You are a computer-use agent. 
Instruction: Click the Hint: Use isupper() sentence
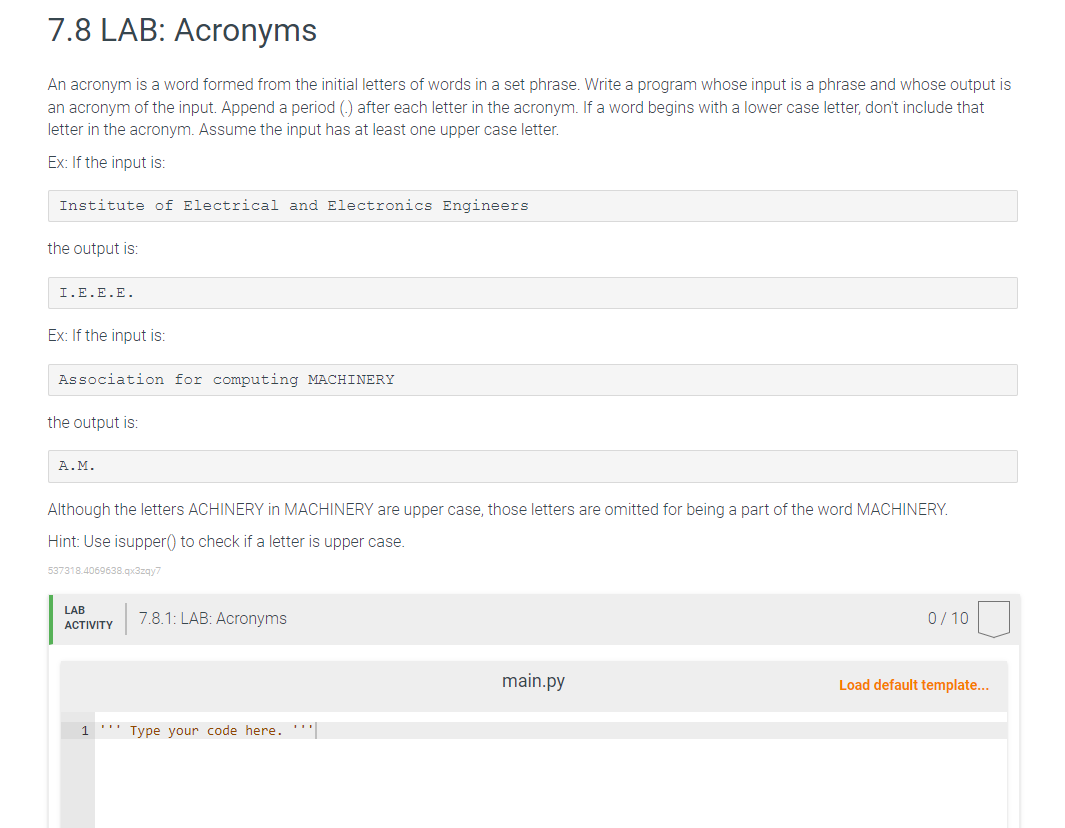(x=225, y=541)
